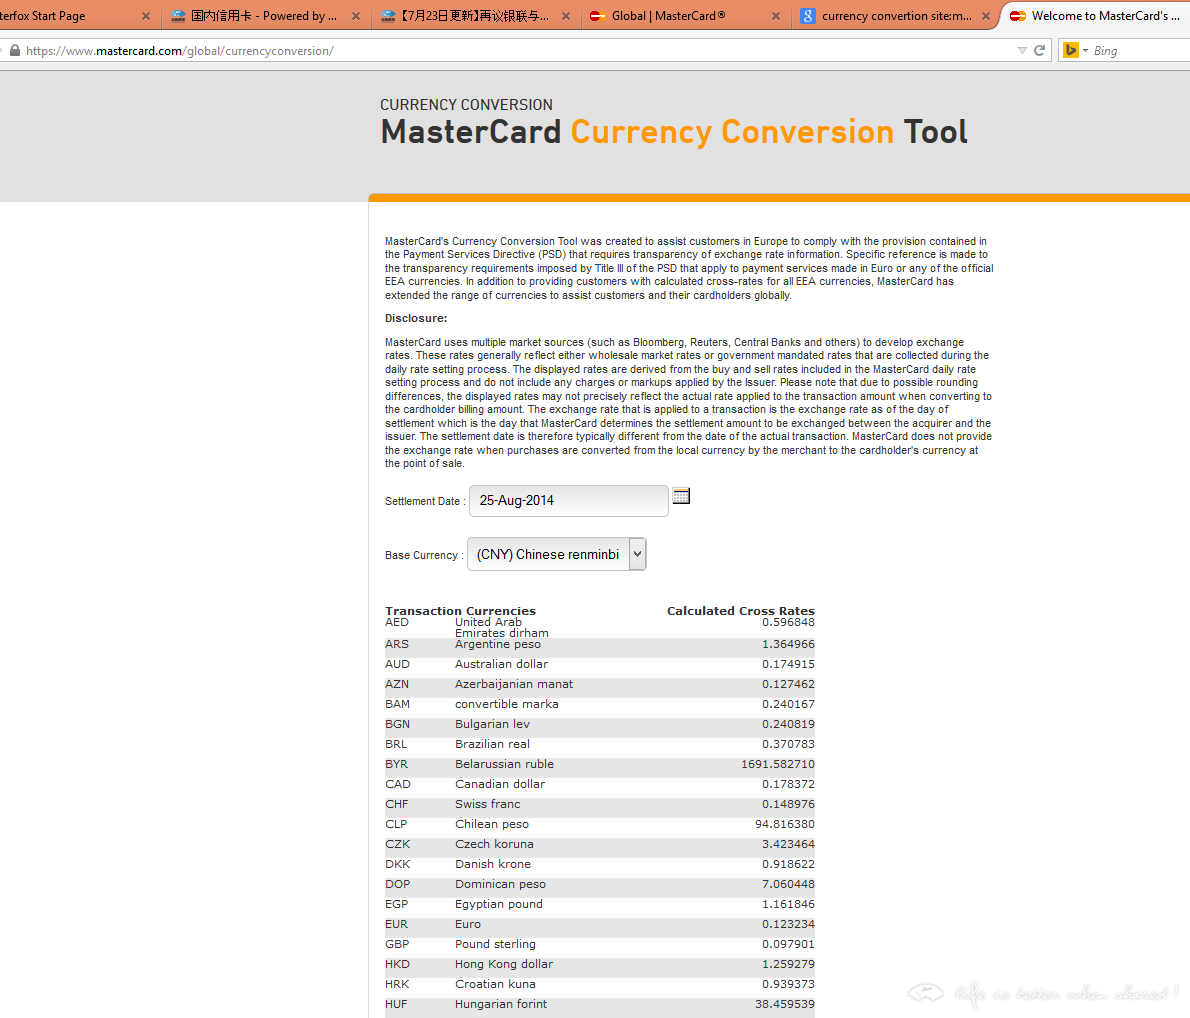Click the 'Belarussian ruble' currency name
Image resolution: width=1190 pixels, height=1018 pixels.
(505, 764)
